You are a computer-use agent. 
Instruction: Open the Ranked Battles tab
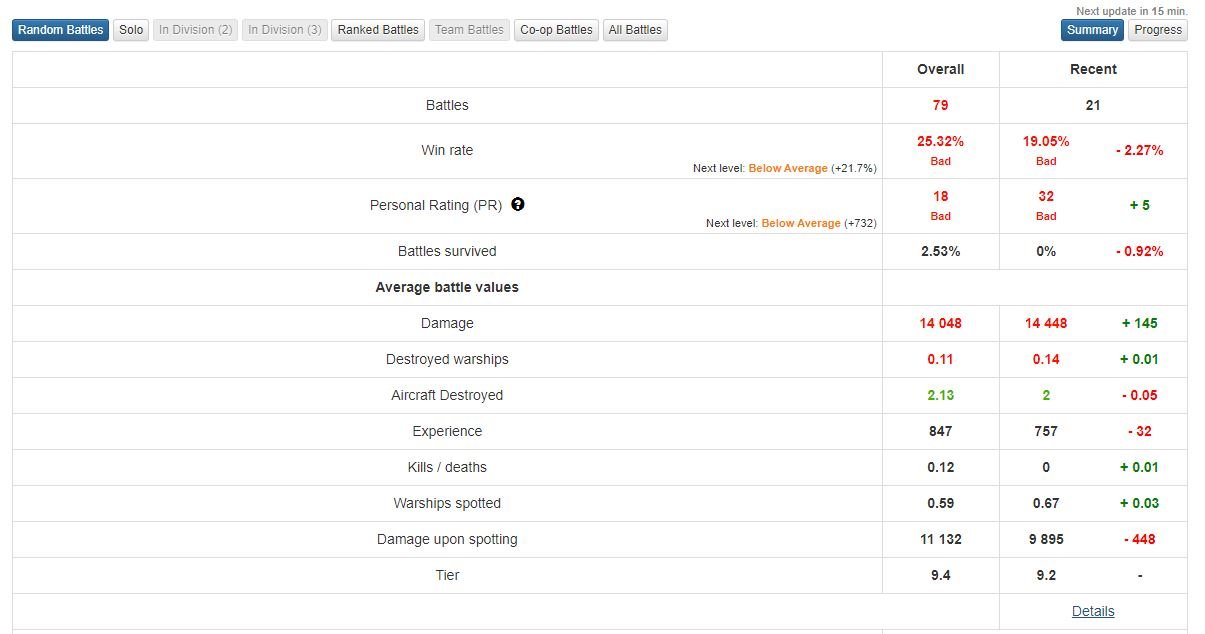(378, 30)
